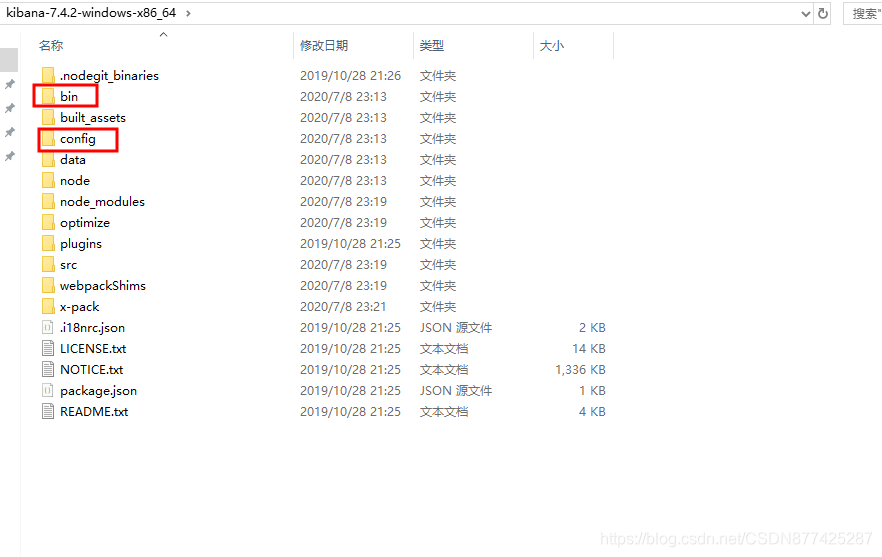Select the x-pack folder icon
Image resolution: width=882 pixels, height=557 pixels.
pos(48,307)
